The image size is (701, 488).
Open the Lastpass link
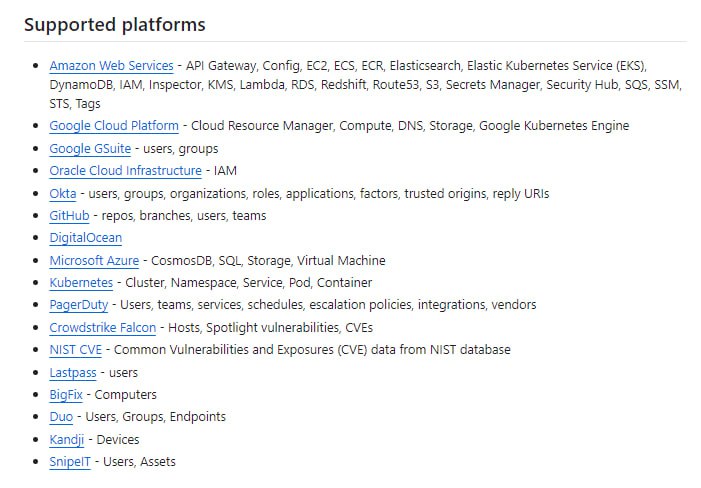click(x=73, y=372)
